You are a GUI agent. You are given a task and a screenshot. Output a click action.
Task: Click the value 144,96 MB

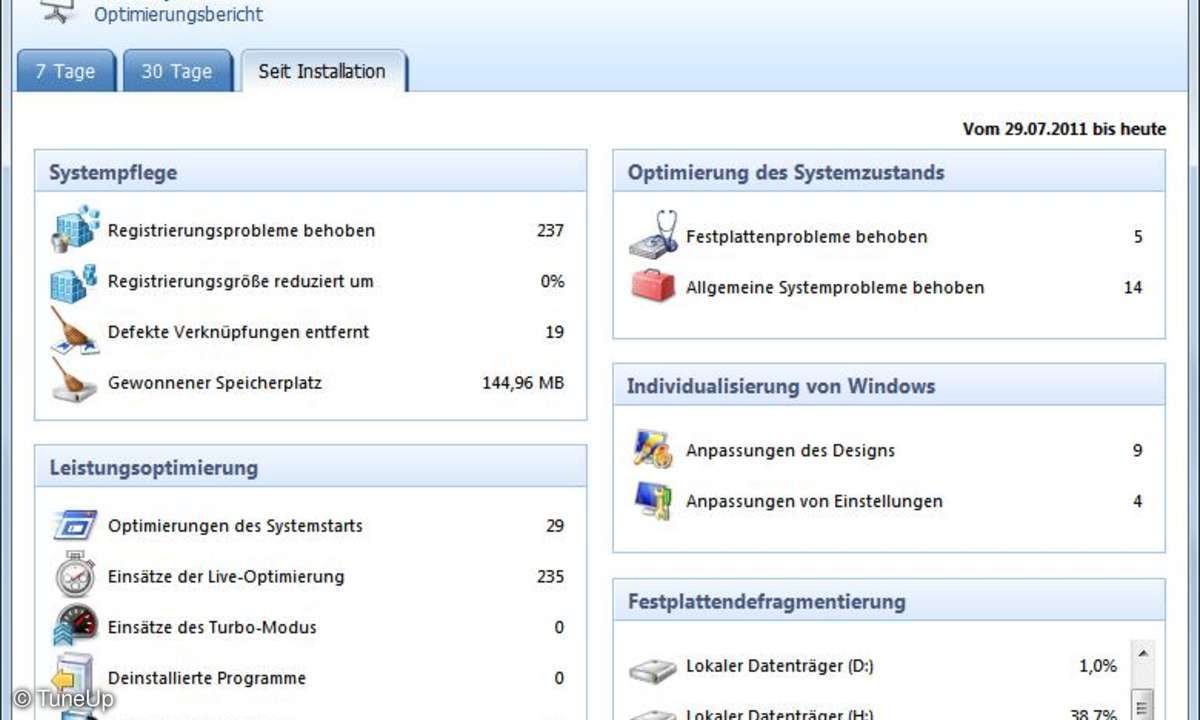coord(523,382)
